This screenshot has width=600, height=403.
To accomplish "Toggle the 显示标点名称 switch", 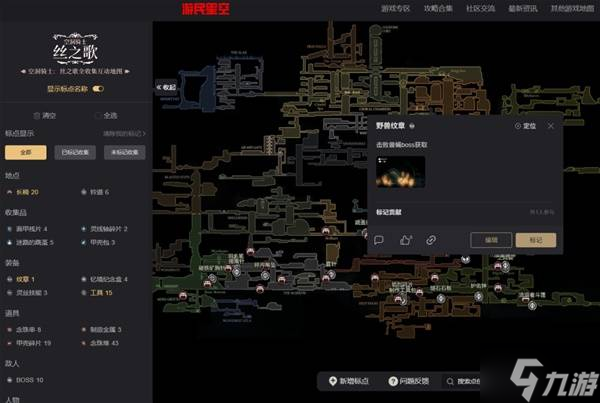I will point(98,89).
